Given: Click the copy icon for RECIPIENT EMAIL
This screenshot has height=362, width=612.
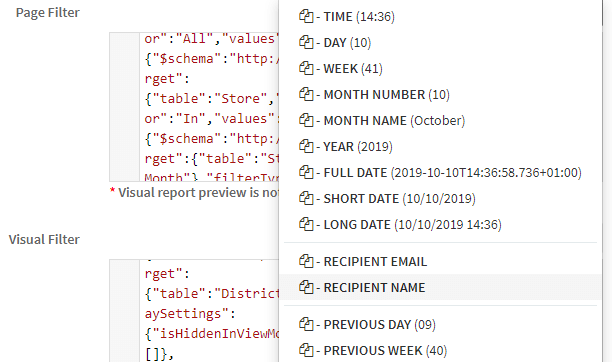Looking at the screenshot, I should [306, 261].
